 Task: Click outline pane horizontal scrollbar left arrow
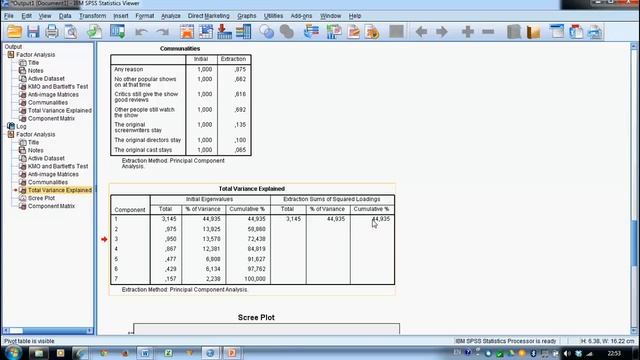click(6, 331)
